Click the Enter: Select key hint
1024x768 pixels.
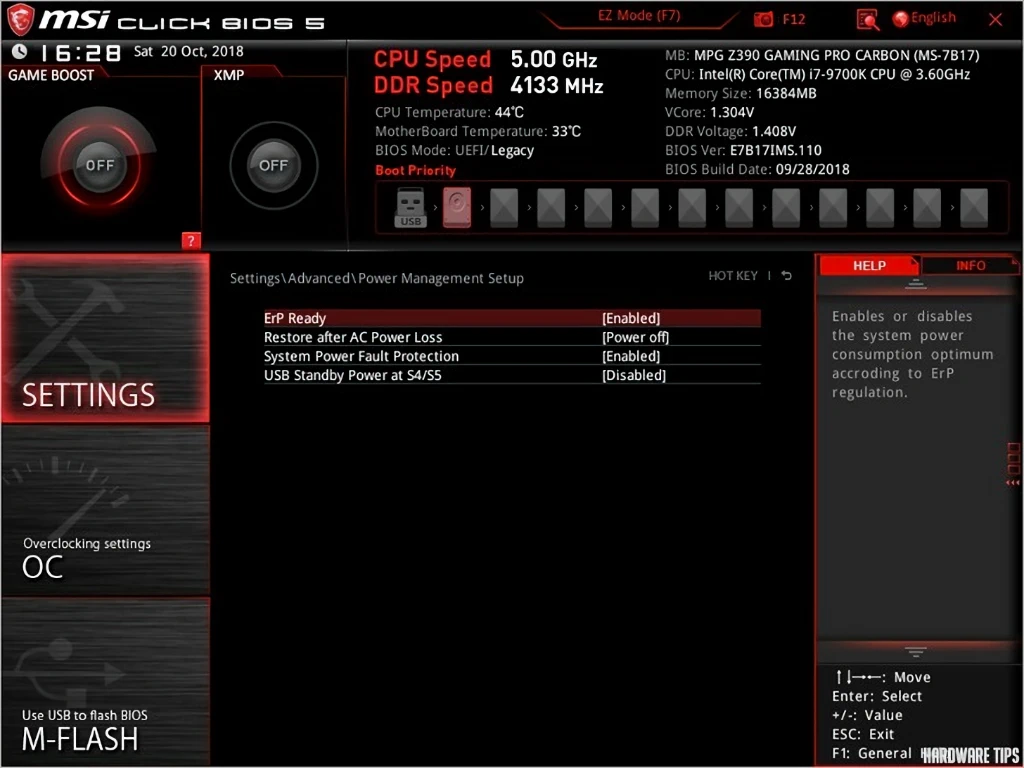(877, 696)
